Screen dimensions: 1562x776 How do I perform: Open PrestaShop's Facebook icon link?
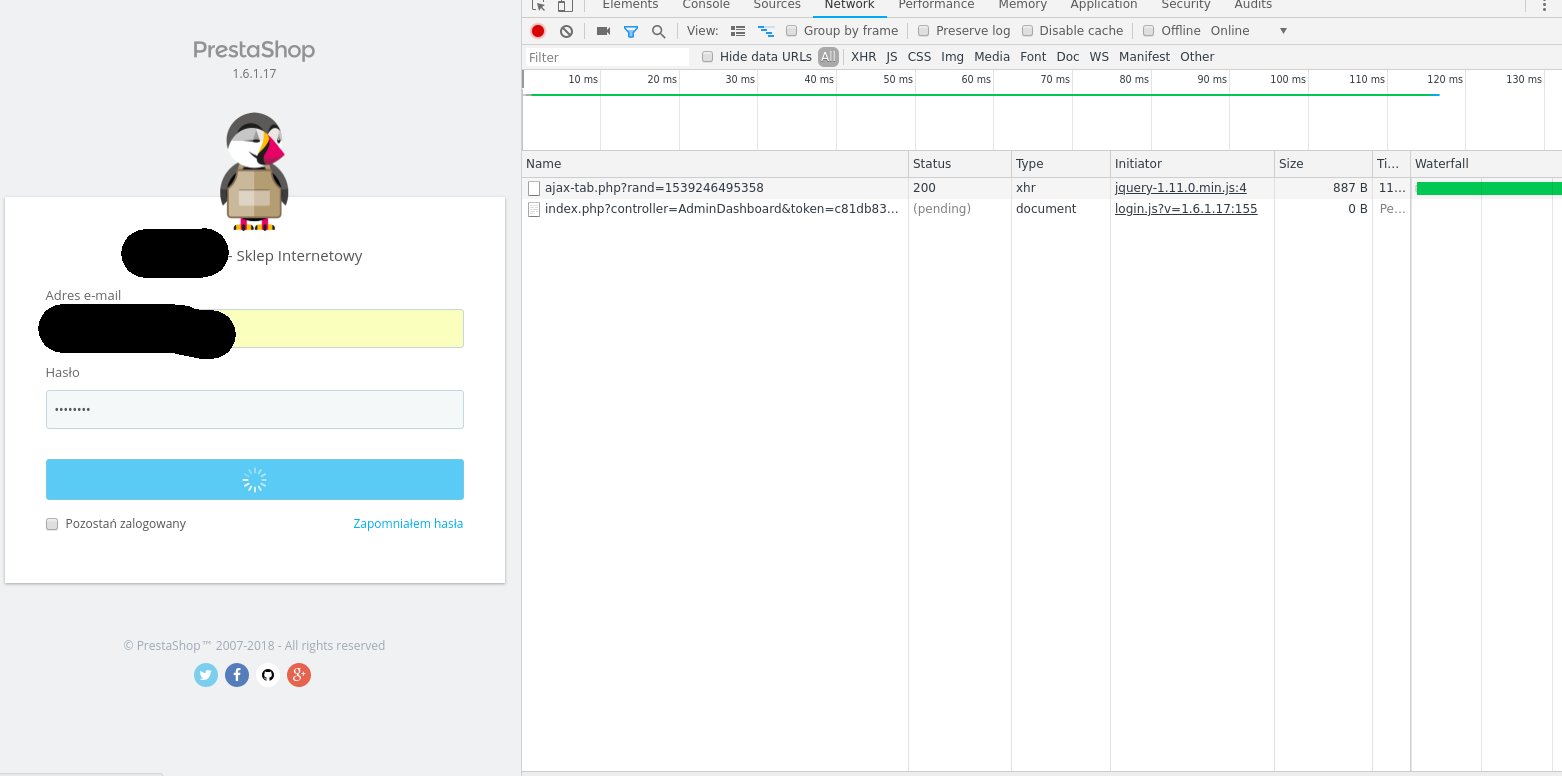(x=237, y=675)
